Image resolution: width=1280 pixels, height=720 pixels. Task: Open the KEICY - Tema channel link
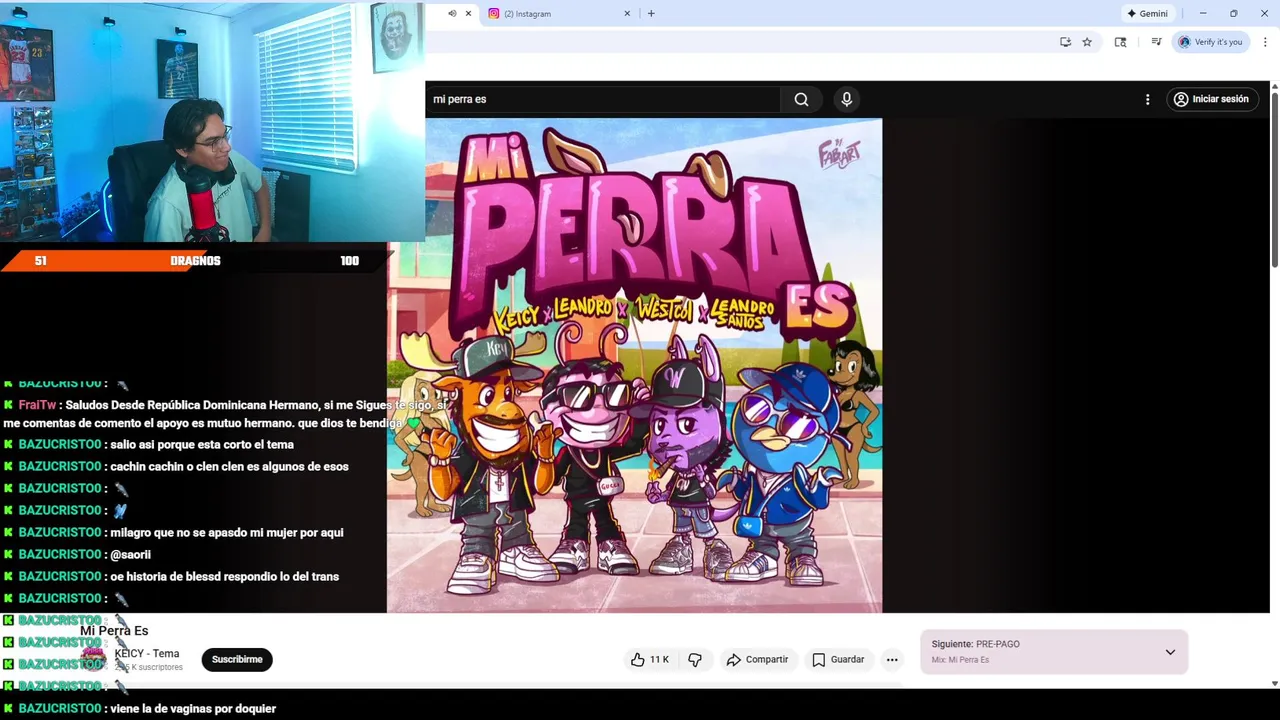[147, 653]
